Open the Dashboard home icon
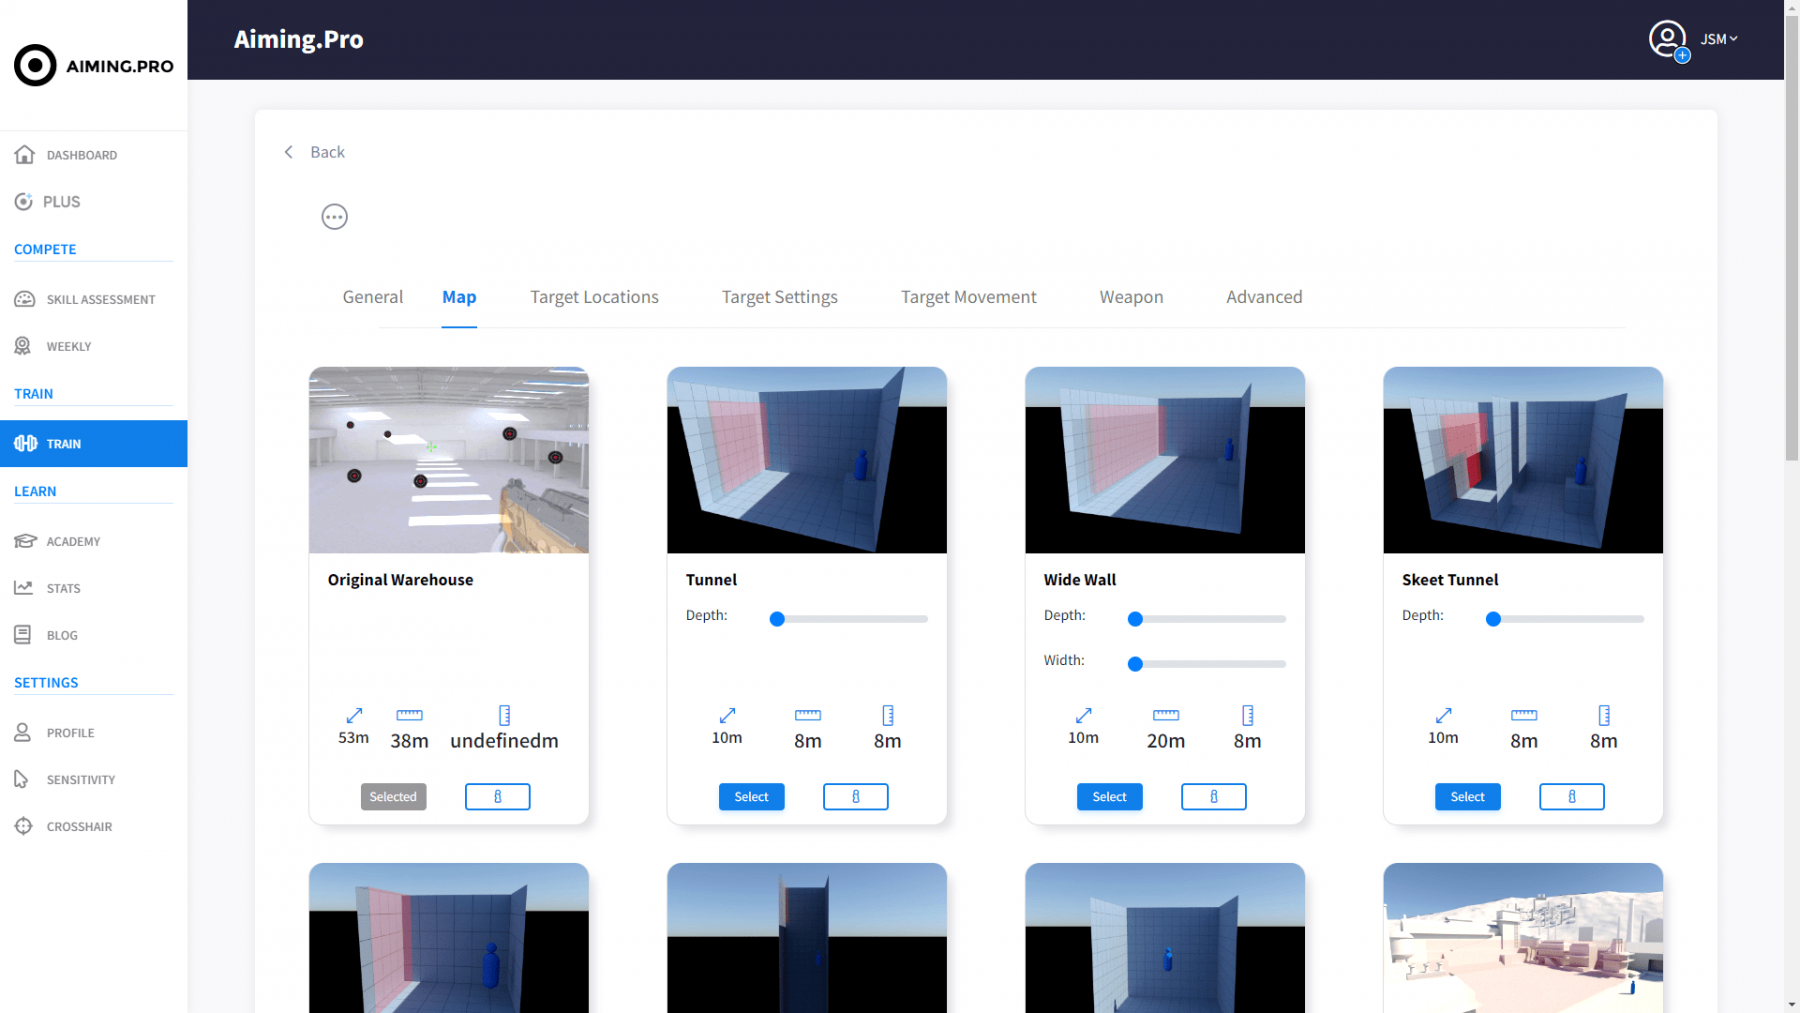The image size is (1800, 1013). tap(25, 155)
